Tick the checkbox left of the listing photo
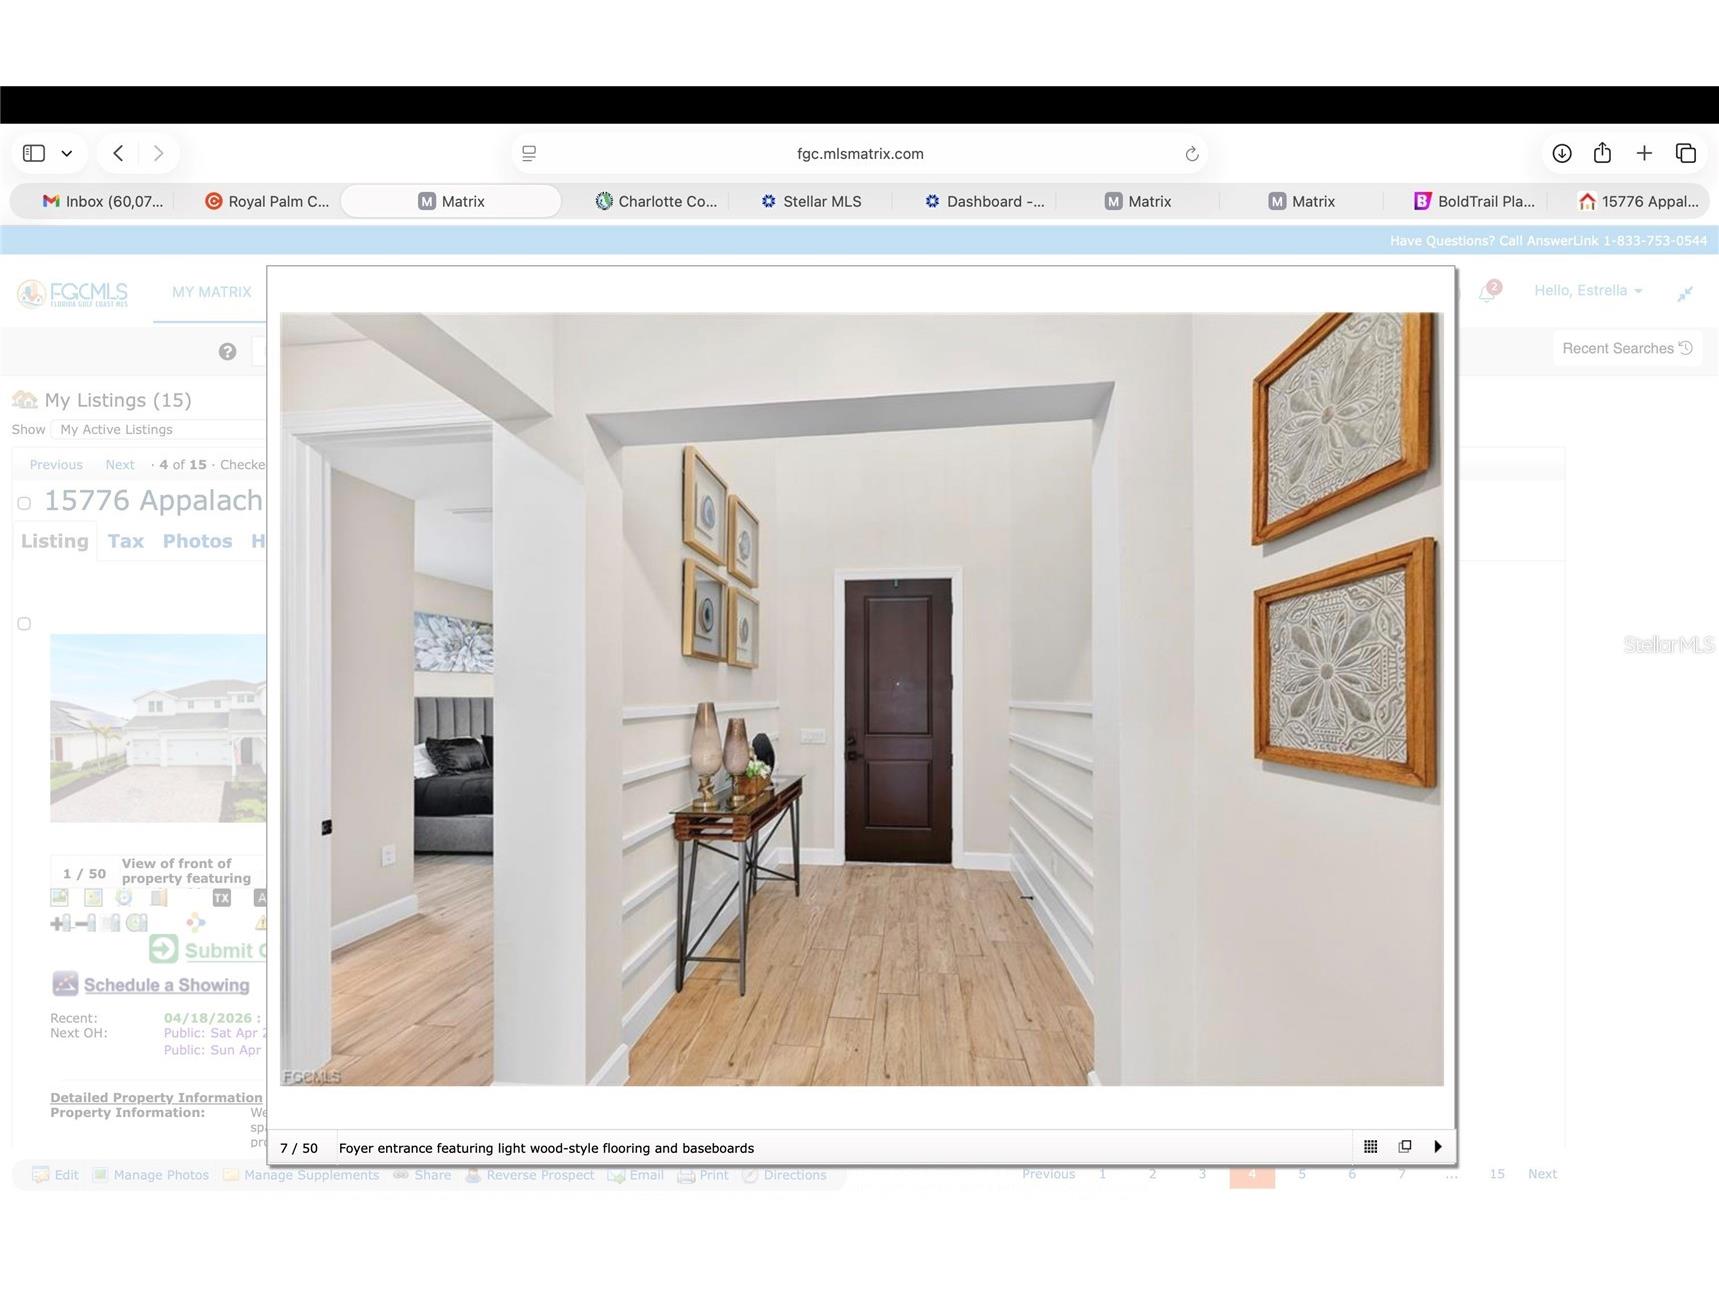The height and width of the screenshot is (1289, 1719). pyautogui.click(x=24, y=624)
